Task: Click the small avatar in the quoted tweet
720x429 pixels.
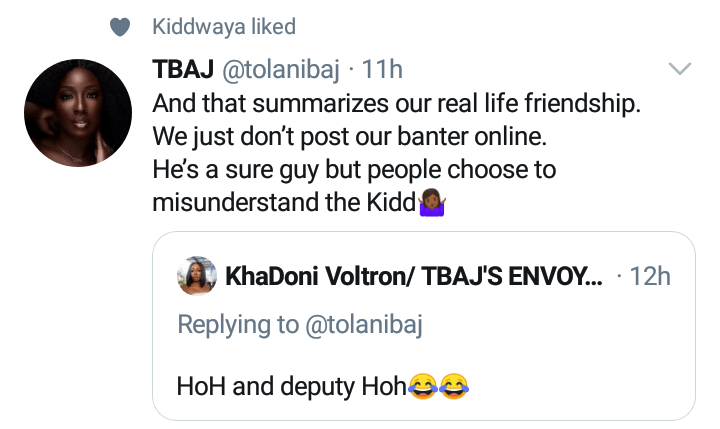Action: click(x=194, y=277)
